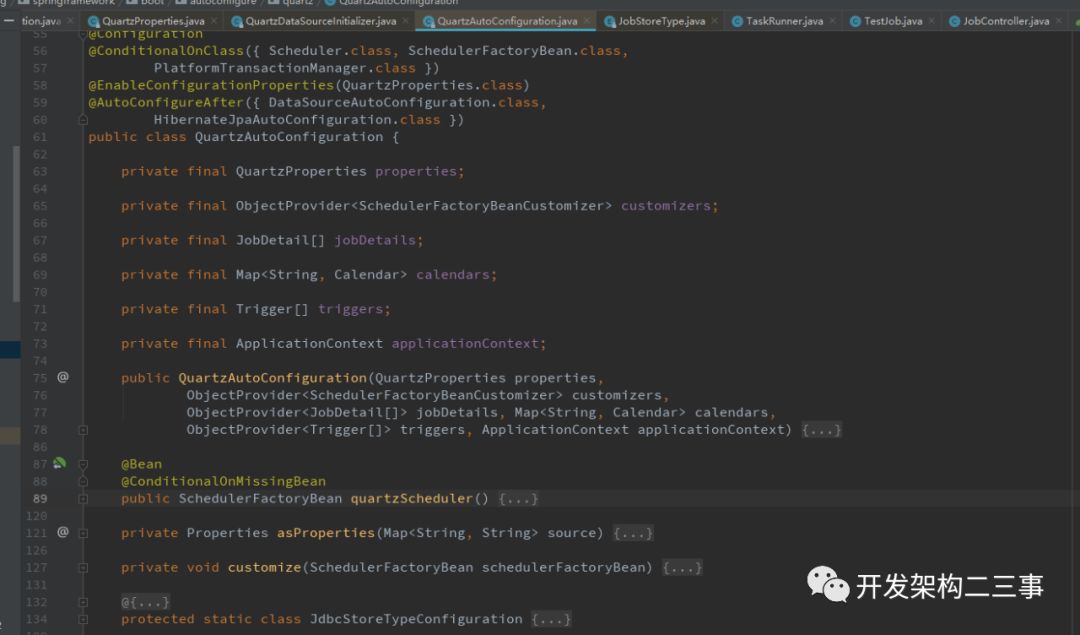
Task: Expand JdbcStoreTypeConfiguration fold marker on line 134
Action: click(83, 619)
